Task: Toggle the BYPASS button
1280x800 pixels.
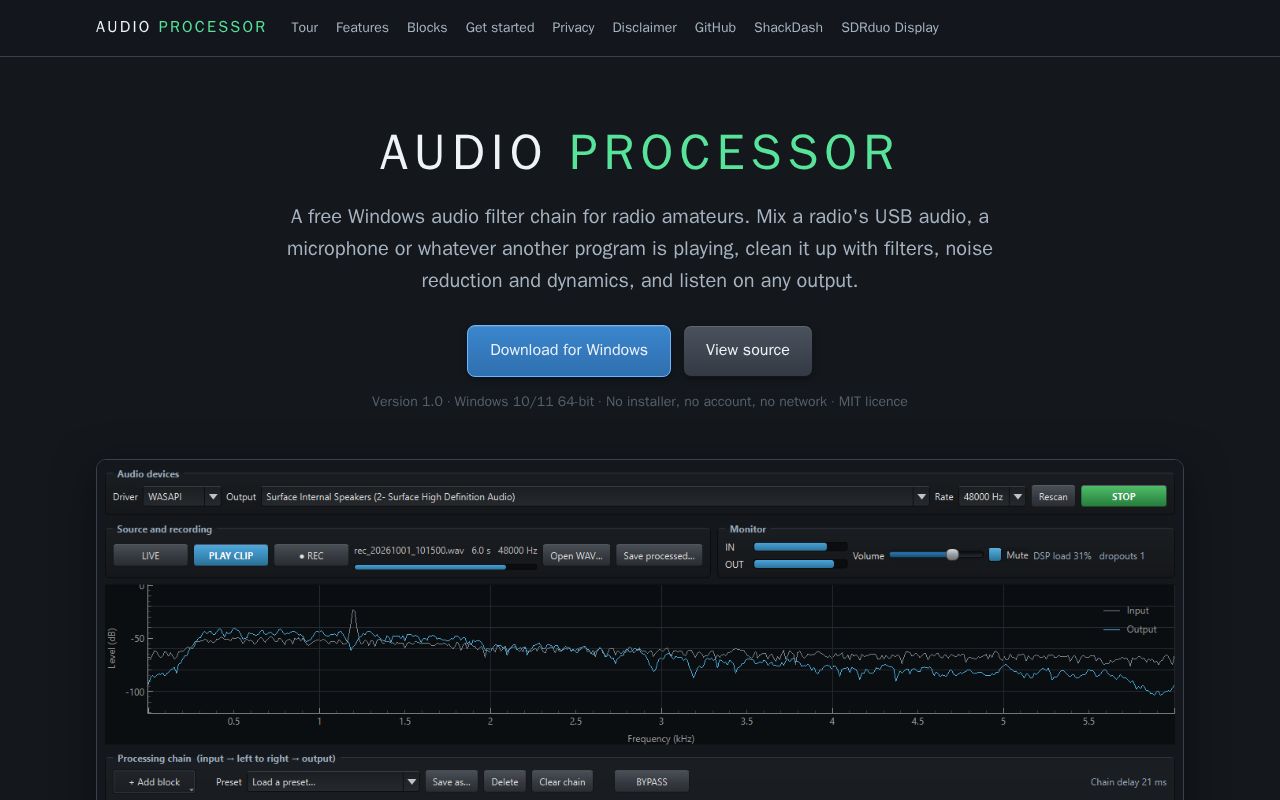Action: click(652, 782)
